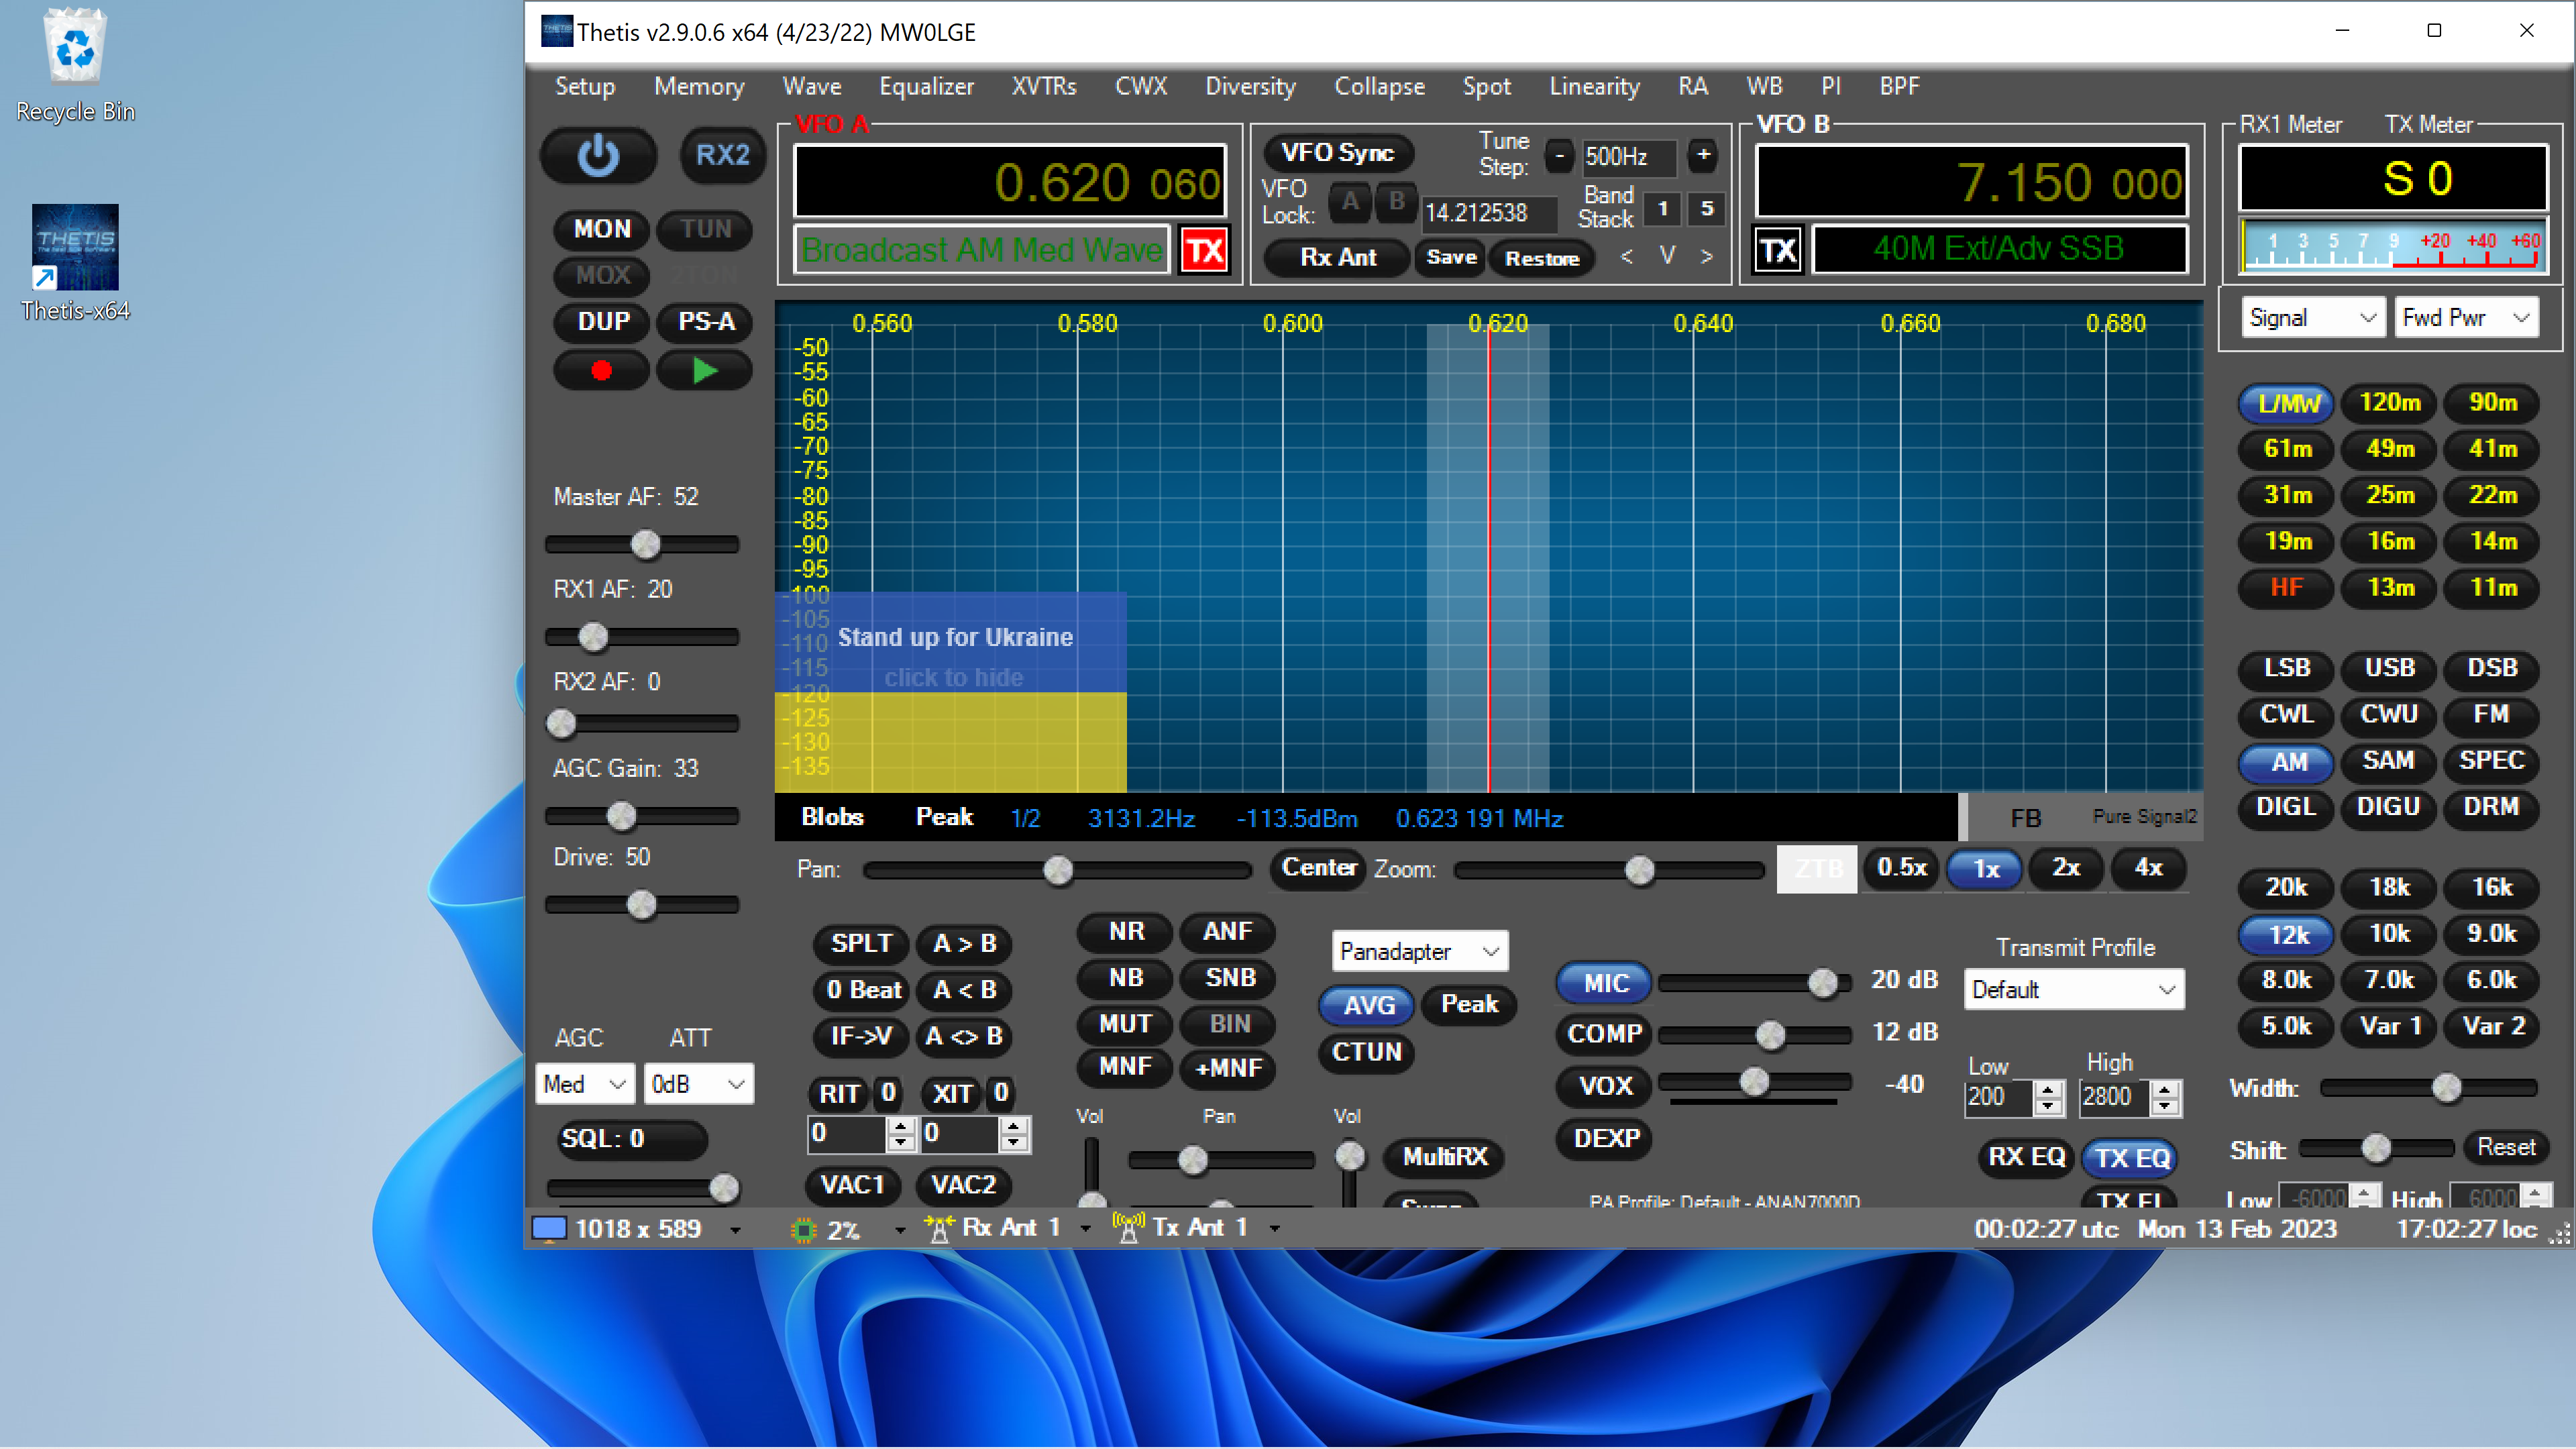Click VFO Lock B button
This screenshot has width=2576, height=1449.
point(1395,202)
